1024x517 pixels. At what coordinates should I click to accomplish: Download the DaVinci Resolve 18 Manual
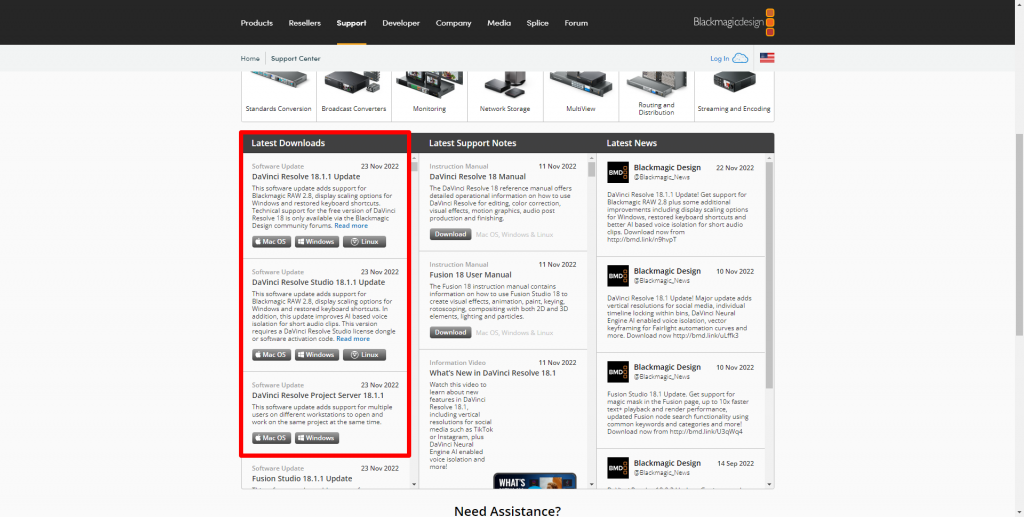450,234
